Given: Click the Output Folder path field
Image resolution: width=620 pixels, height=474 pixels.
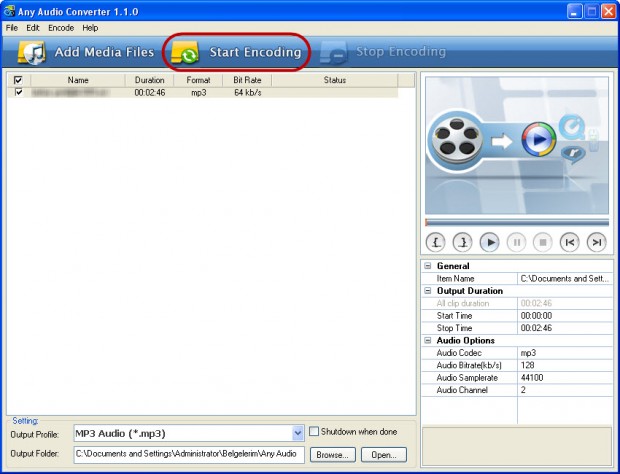Looking at the screenshot, I should point(189,454).
